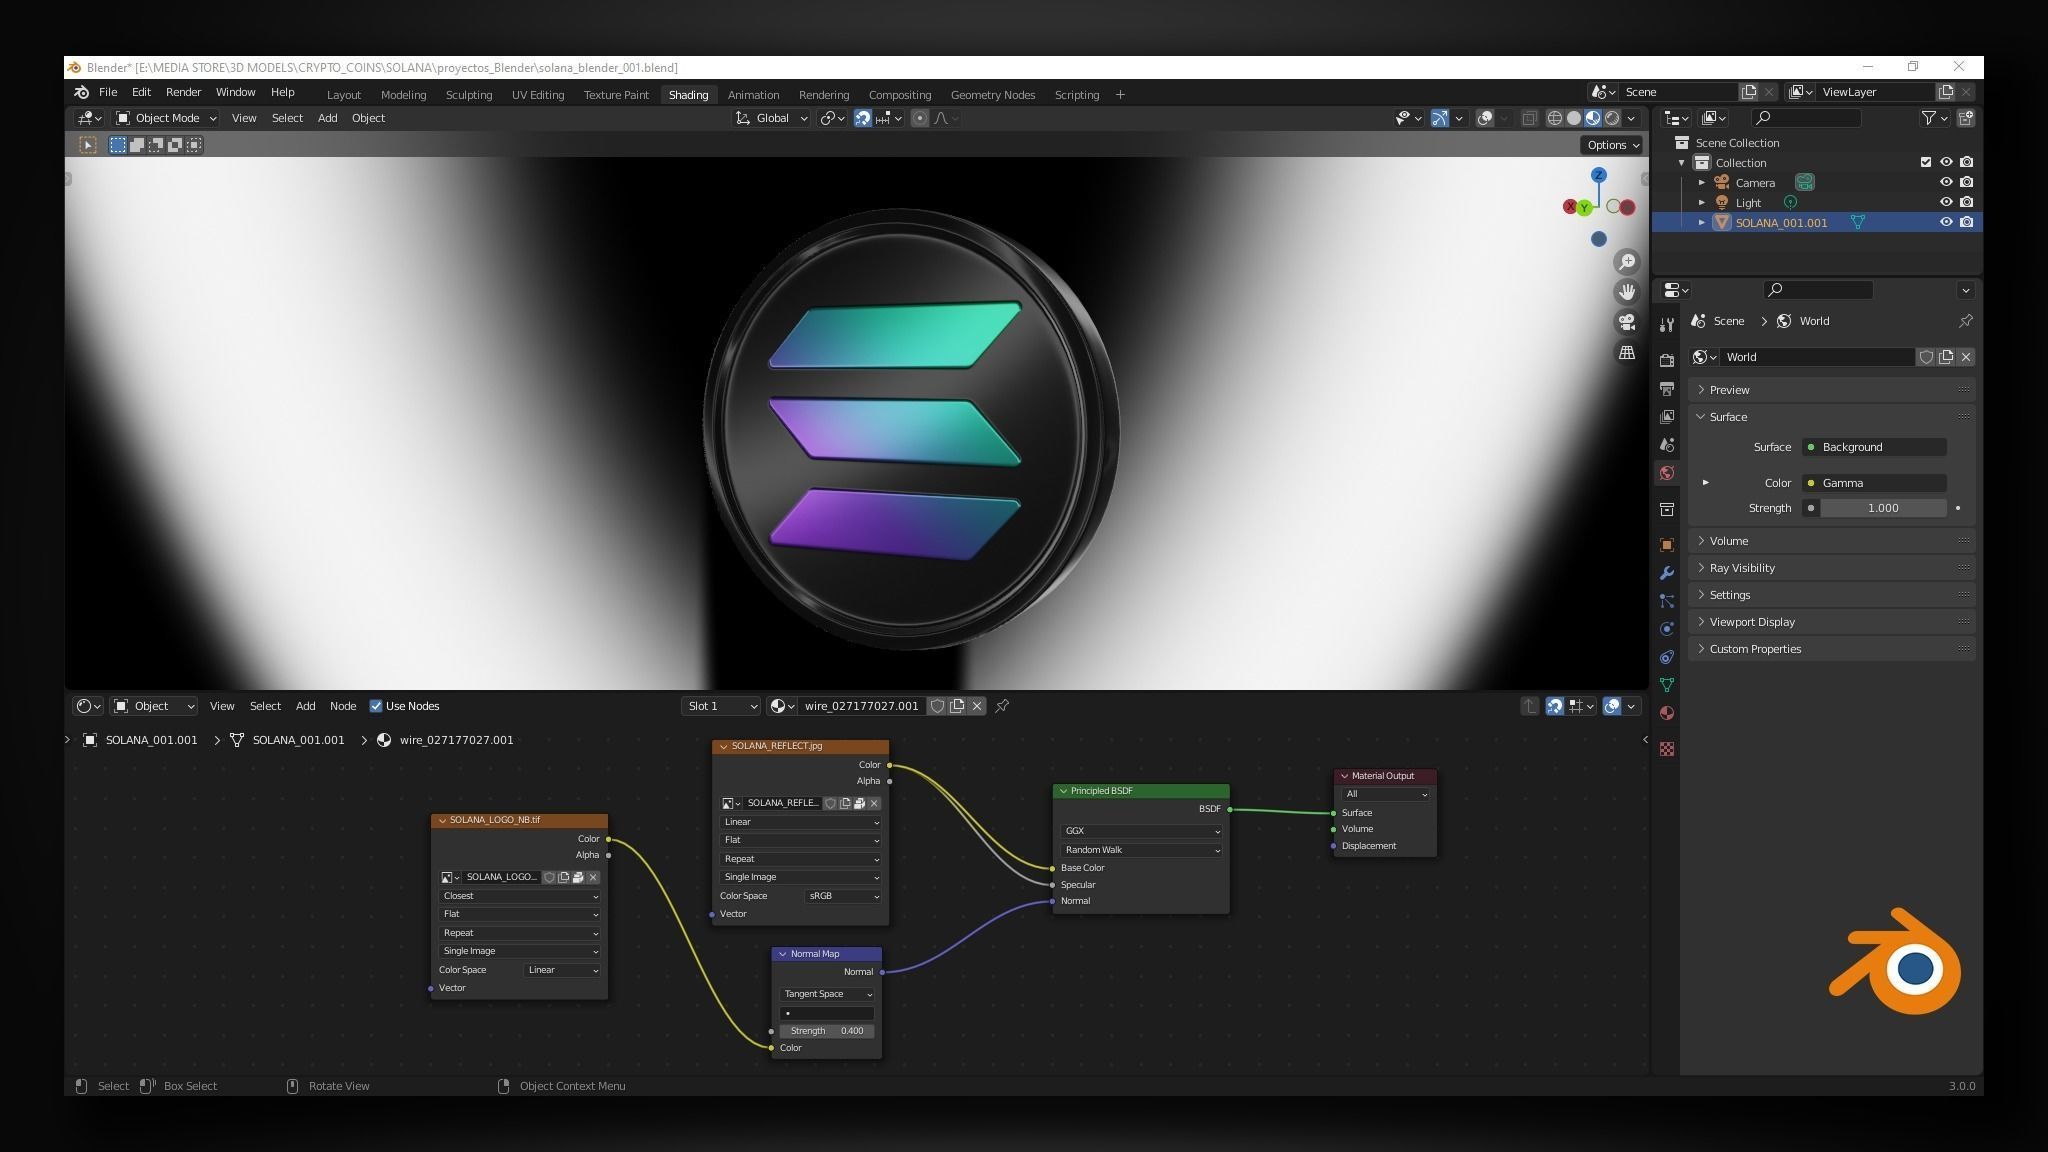
Task: Click the blue Z axis gizmo ball
Action: pyautogui.click(x=1598, y=175)
